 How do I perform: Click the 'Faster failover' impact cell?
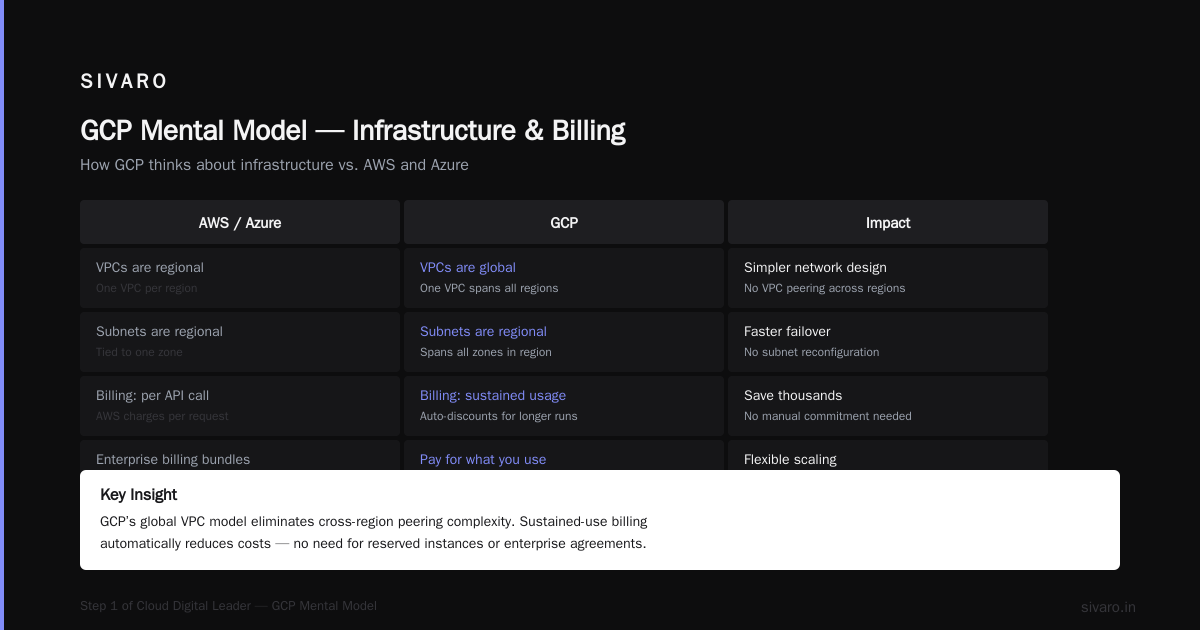pyautogui.click(x=888, y=342)
